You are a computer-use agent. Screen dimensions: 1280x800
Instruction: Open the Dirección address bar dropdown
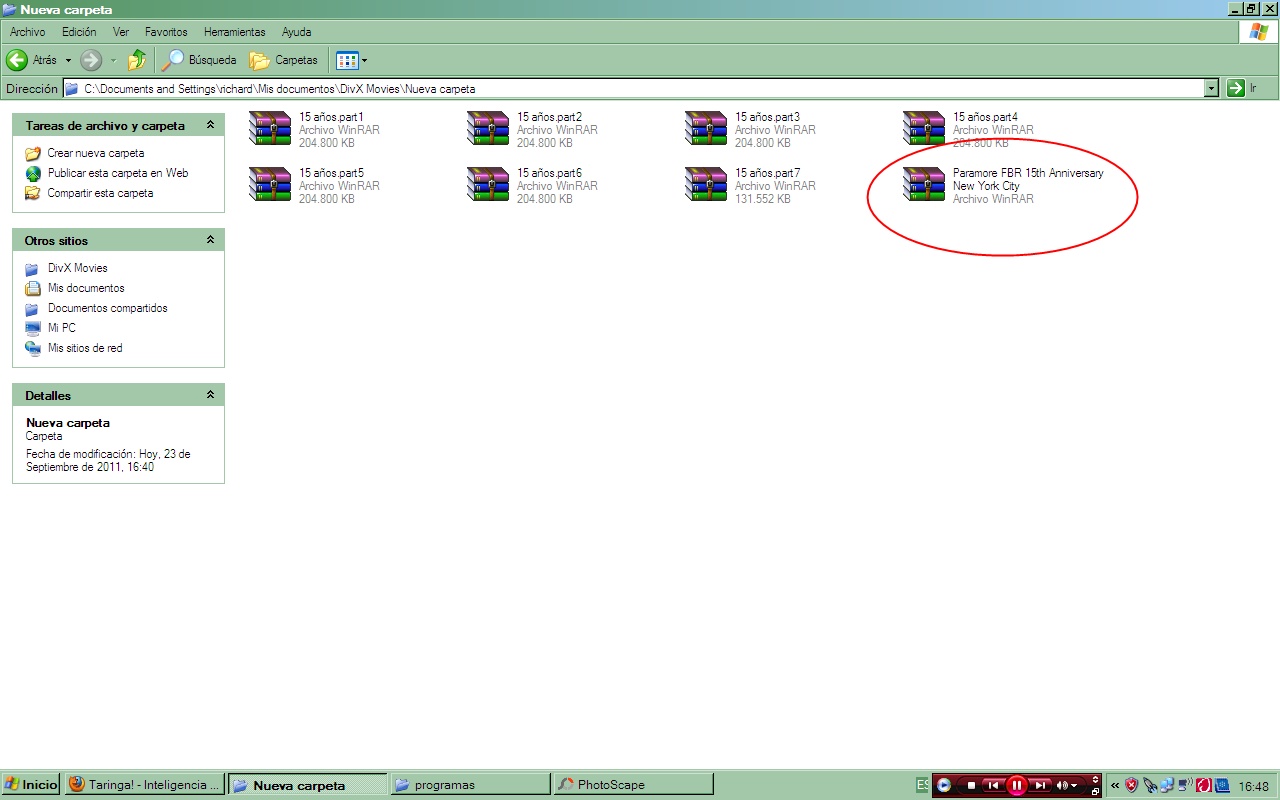1210,88
